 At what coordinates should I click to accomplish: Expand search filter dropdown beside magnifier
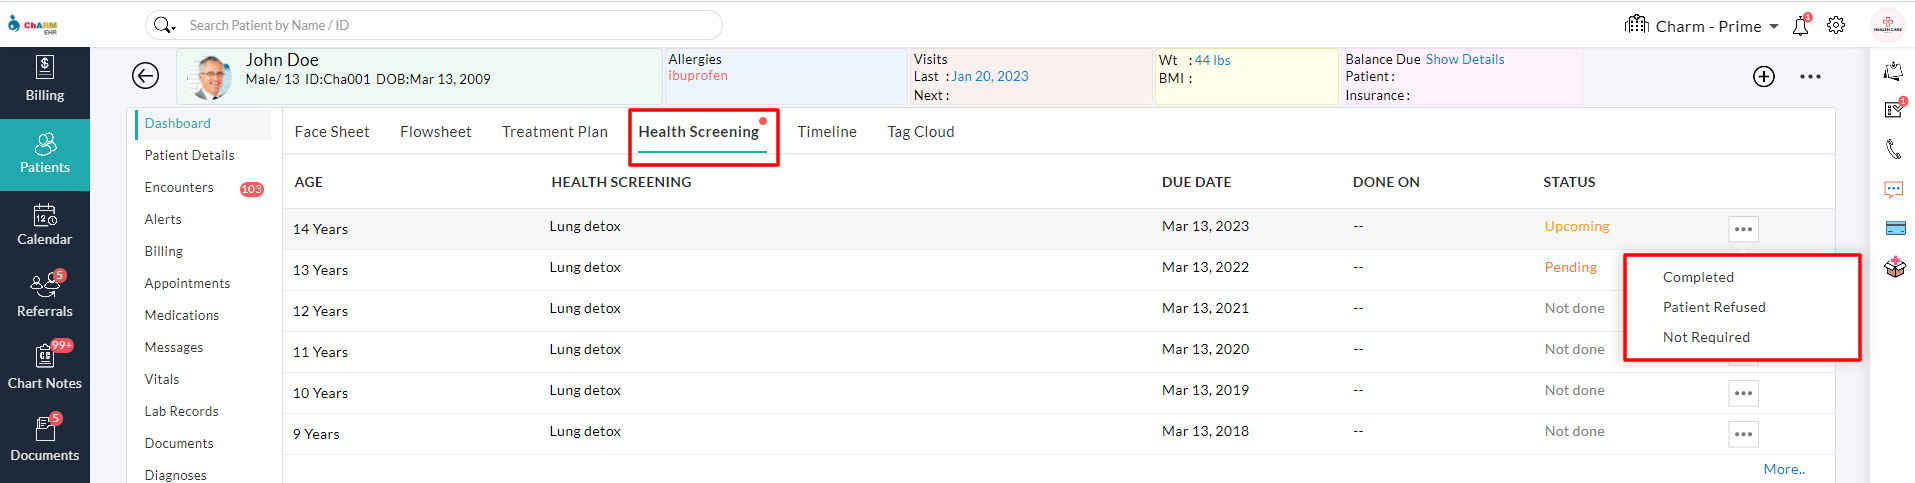click(x=173, y=28)
